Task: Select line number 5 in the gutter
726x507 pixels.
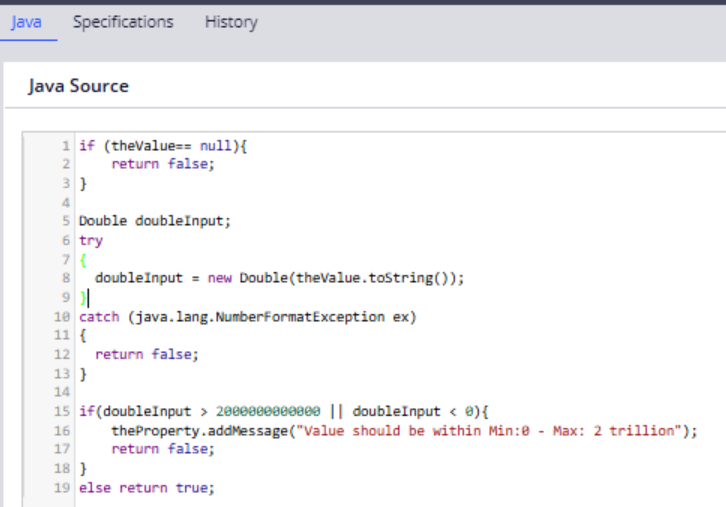Action: pos(65,221)
